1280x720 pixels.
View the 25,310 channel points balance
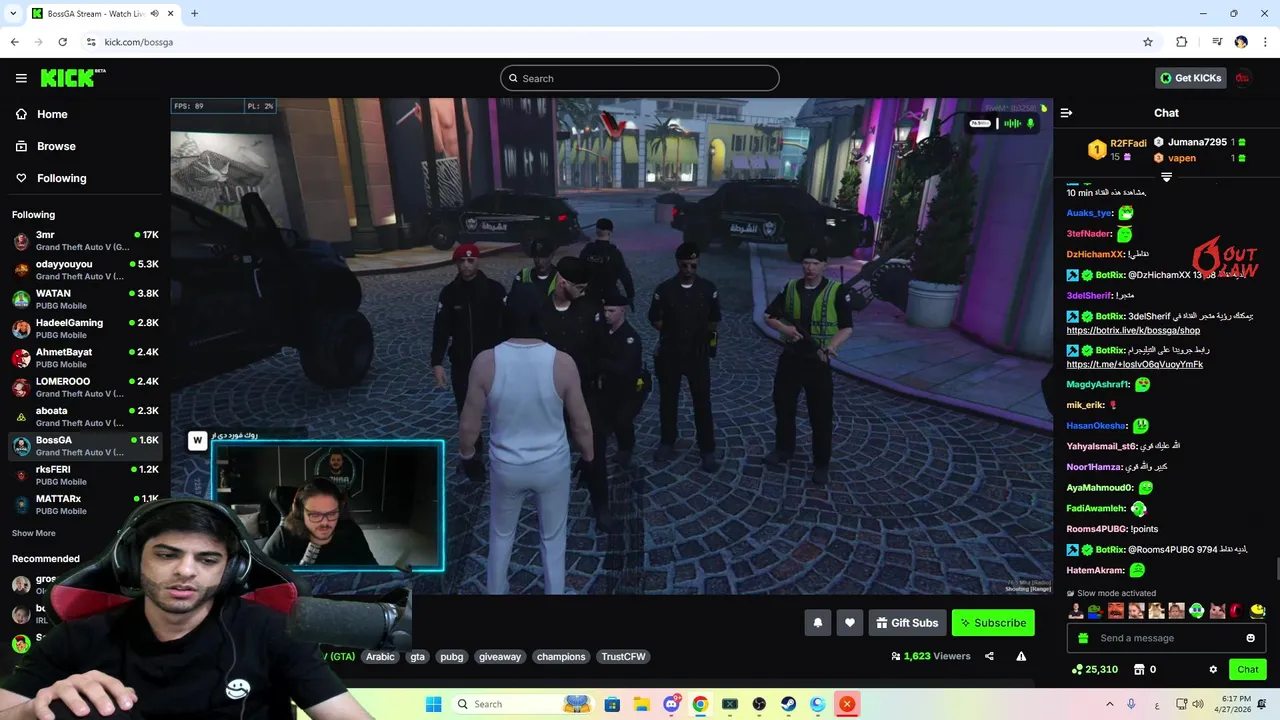point(1094,669)
